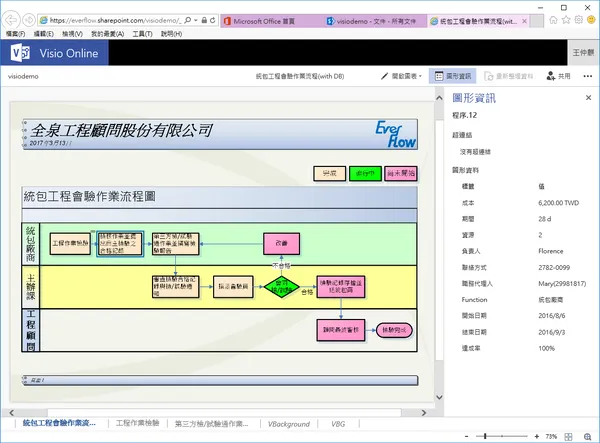
Task: Click the URL address field
Action: 115,20
